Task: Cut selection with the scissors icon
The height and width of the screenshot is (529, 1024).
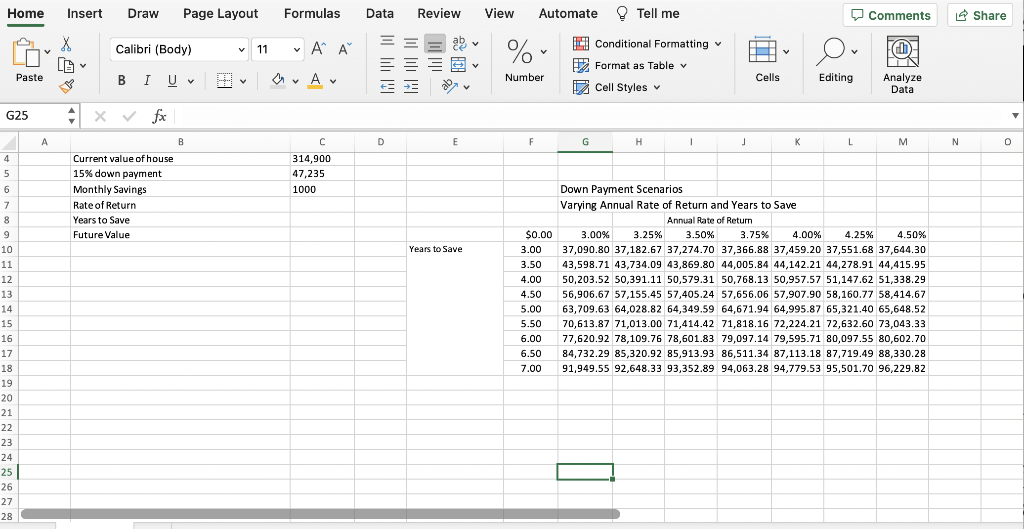Action: 66,44
